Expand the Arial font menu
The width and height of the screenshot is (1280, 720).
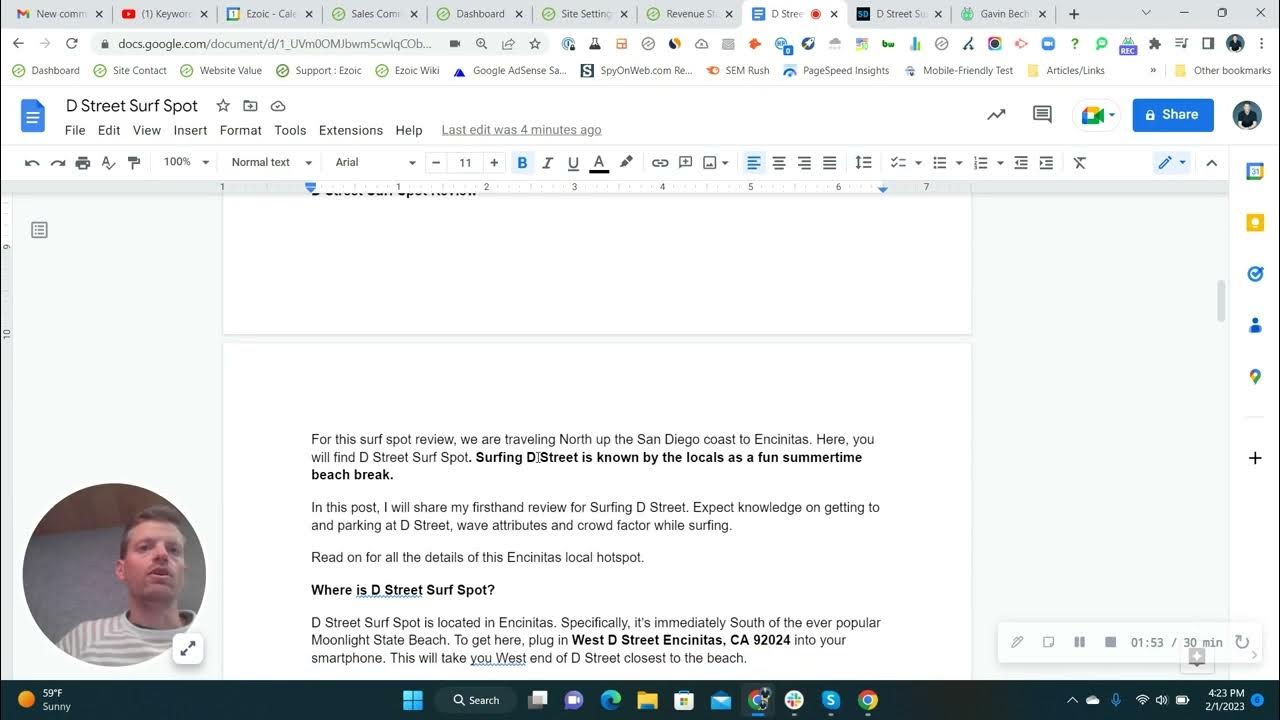(x=373, y=162)
